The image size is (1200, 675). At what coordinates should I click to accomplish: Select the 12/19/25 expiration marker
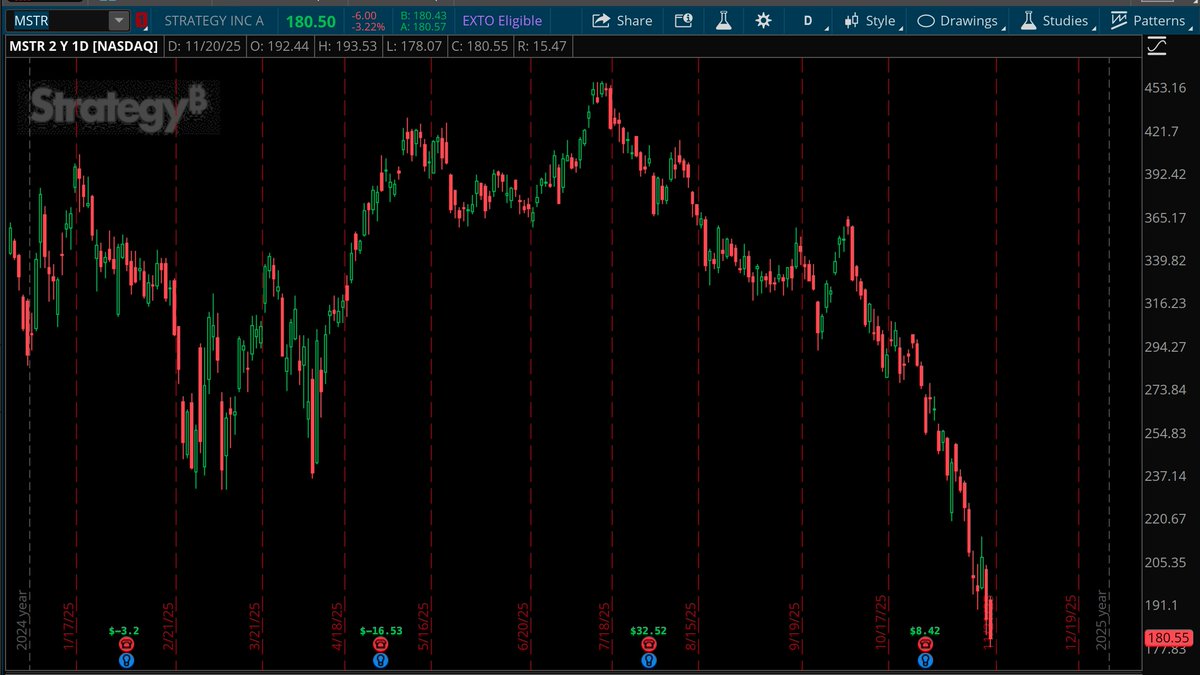coord(1072,624)
